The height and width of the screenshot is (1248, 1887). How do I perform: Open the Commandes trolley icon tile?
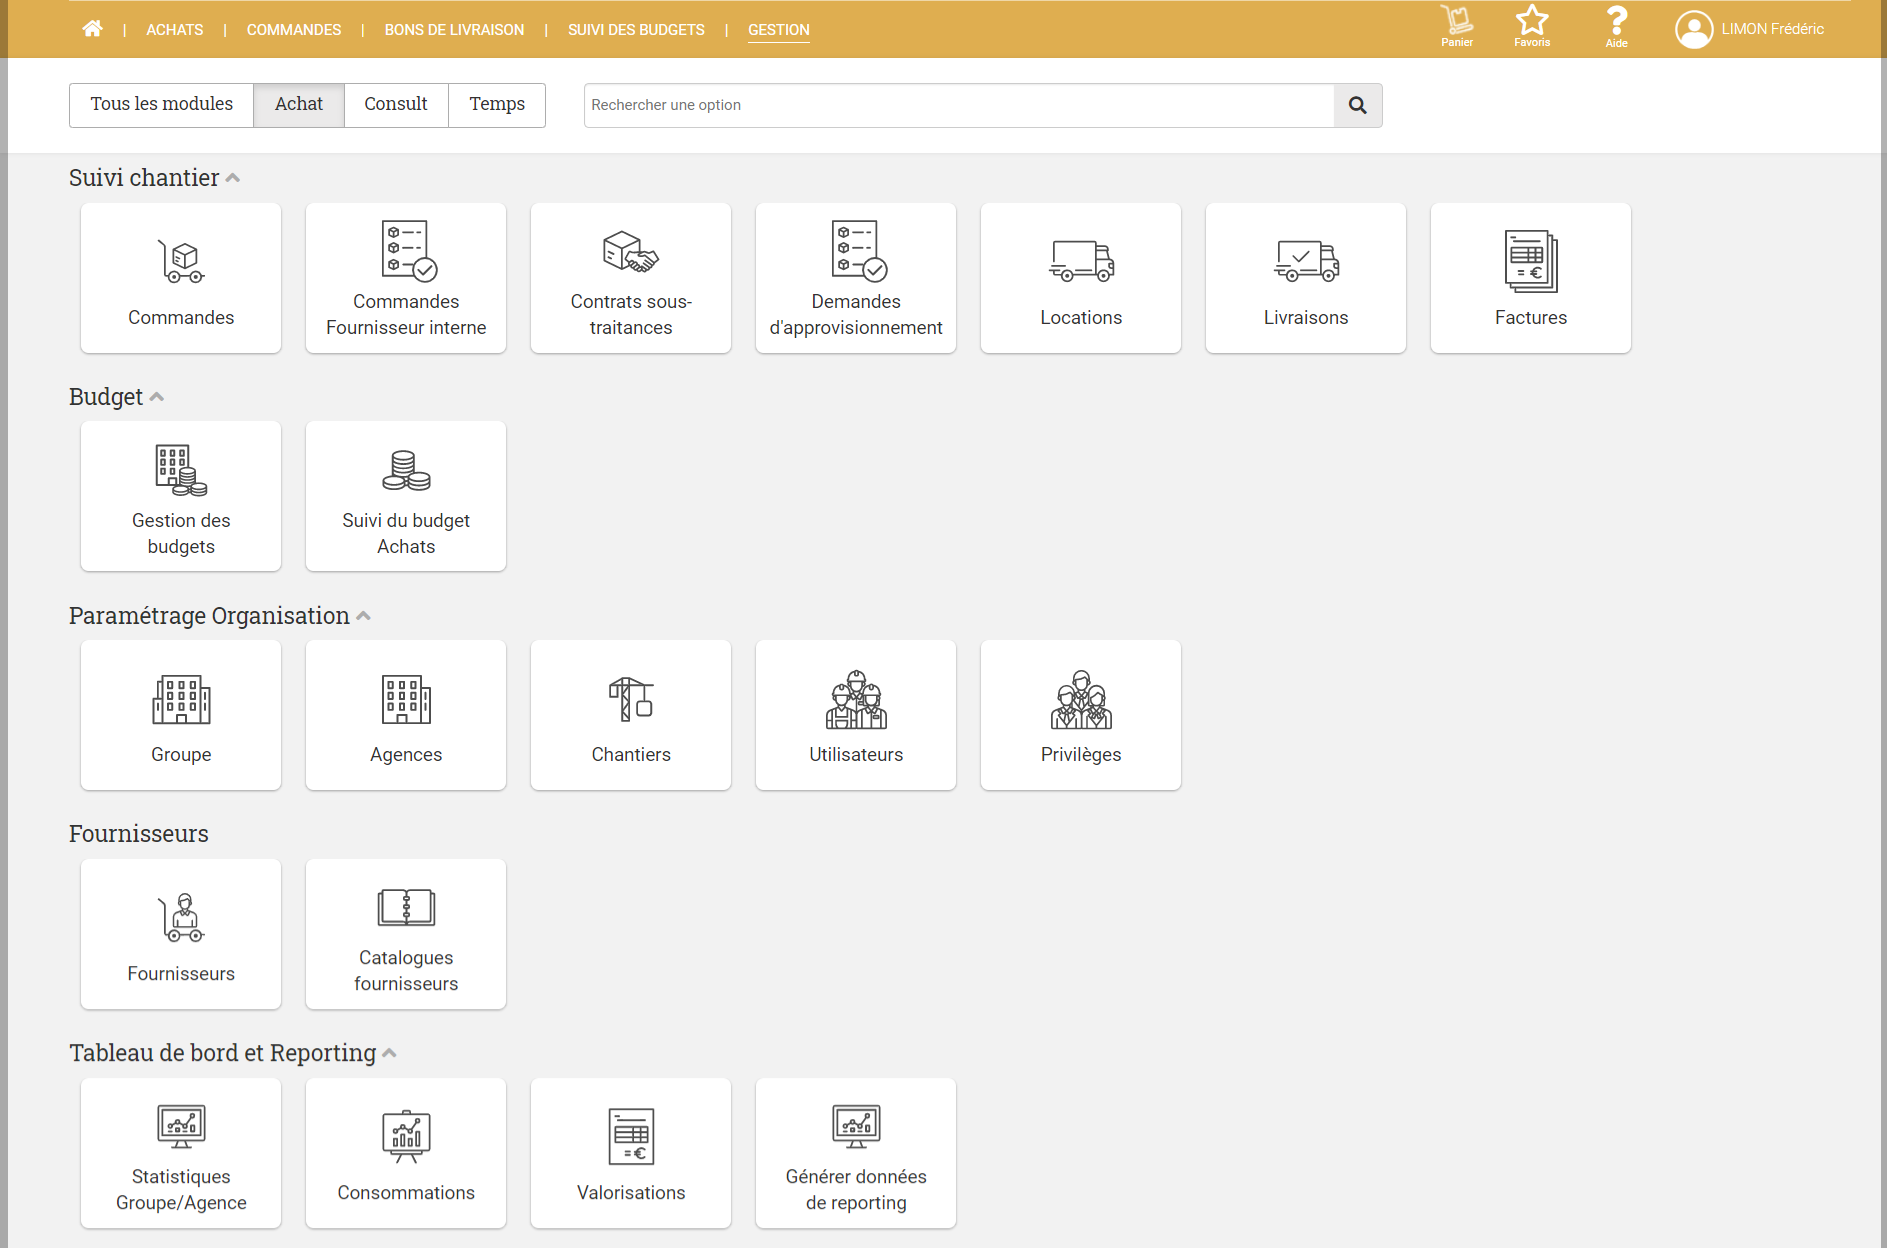point(181,261)
